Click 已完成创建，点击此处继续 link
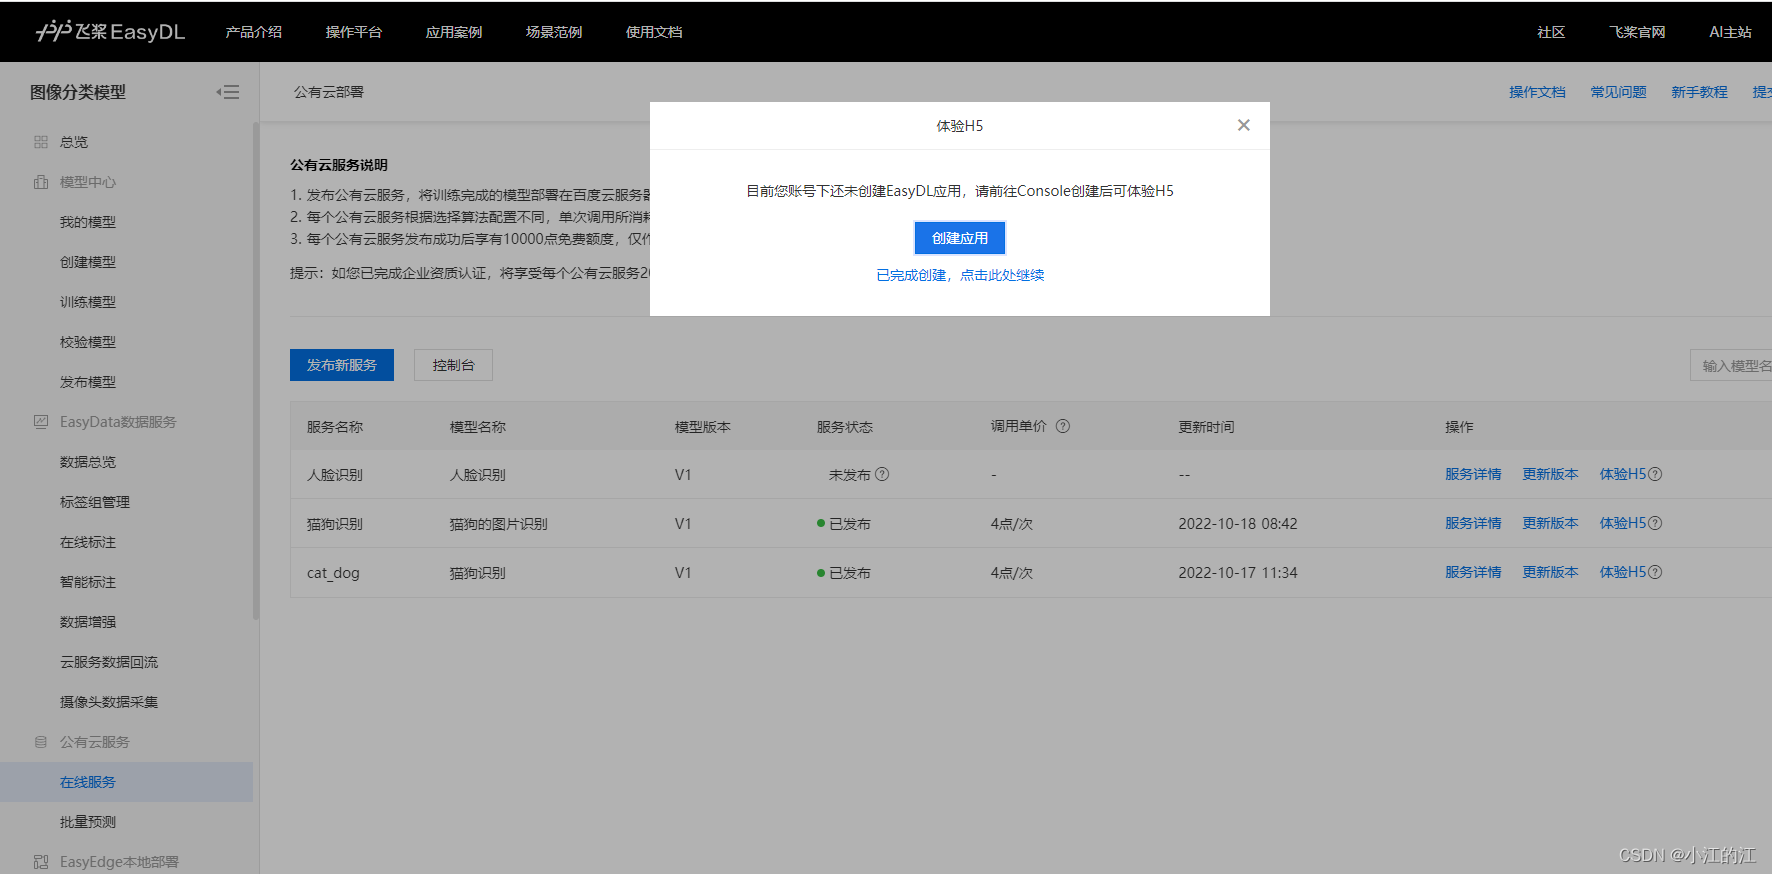1772x874 pixels. point(960,275)
